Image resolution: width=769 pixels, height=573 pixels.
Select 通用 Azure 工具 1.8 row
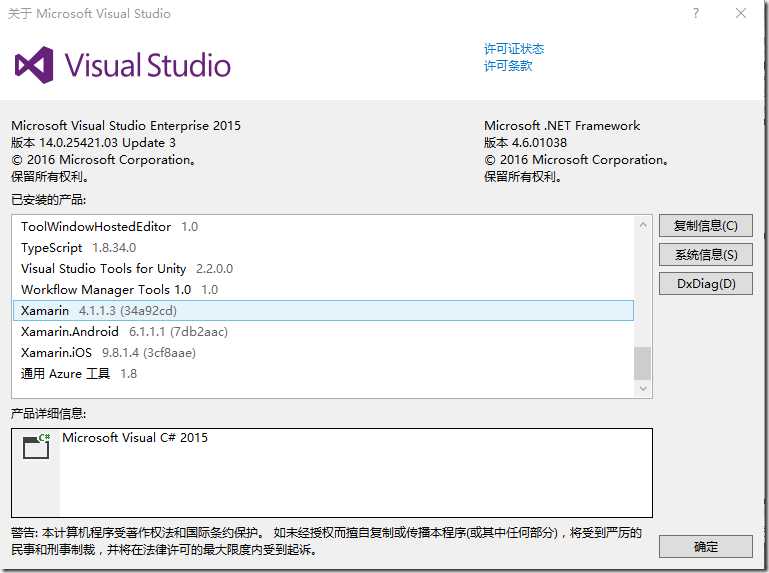coord(323,374)
